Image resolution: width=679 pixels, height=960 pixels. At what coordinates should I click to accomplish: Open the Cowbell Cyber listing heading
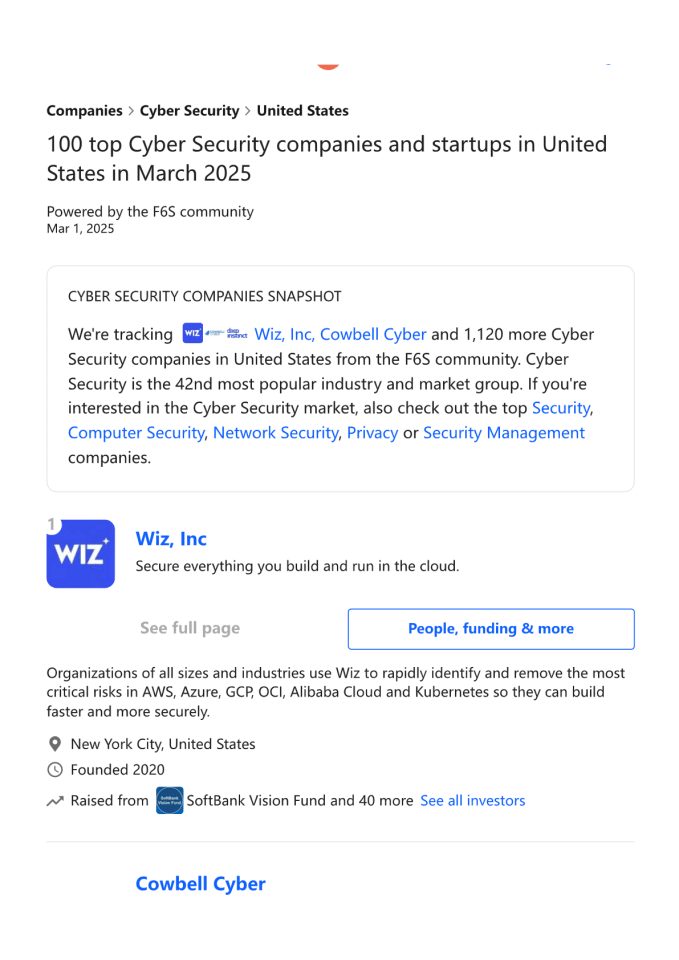coord(200,884)
